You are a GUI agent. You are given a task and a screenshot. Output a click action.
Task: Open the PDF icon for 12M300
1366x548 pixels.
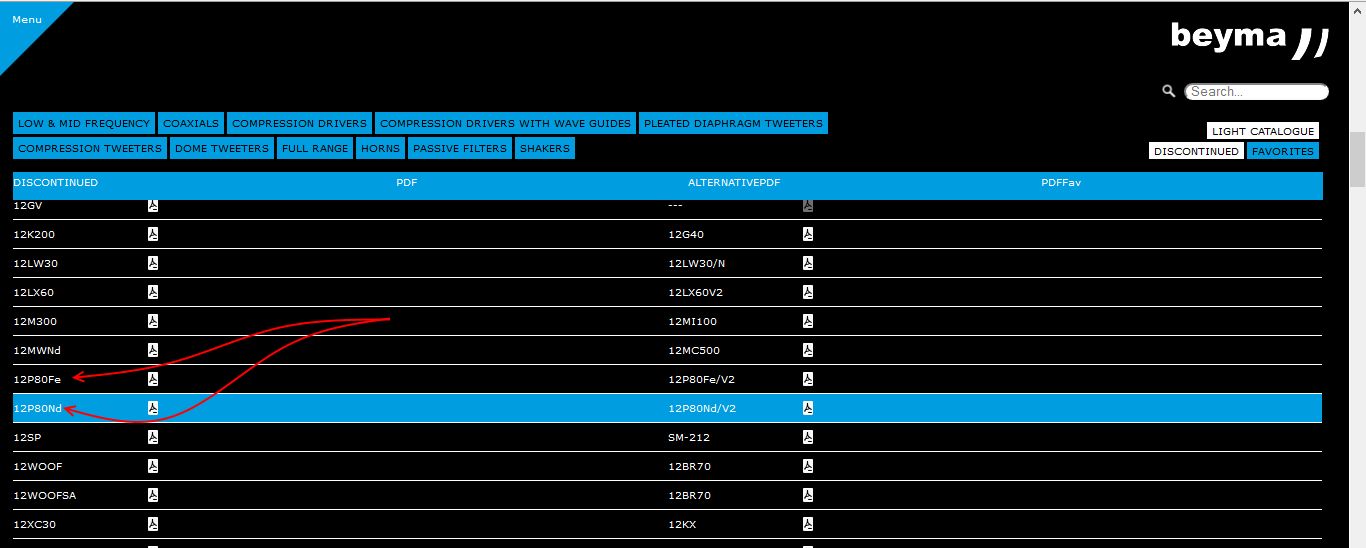153,321
